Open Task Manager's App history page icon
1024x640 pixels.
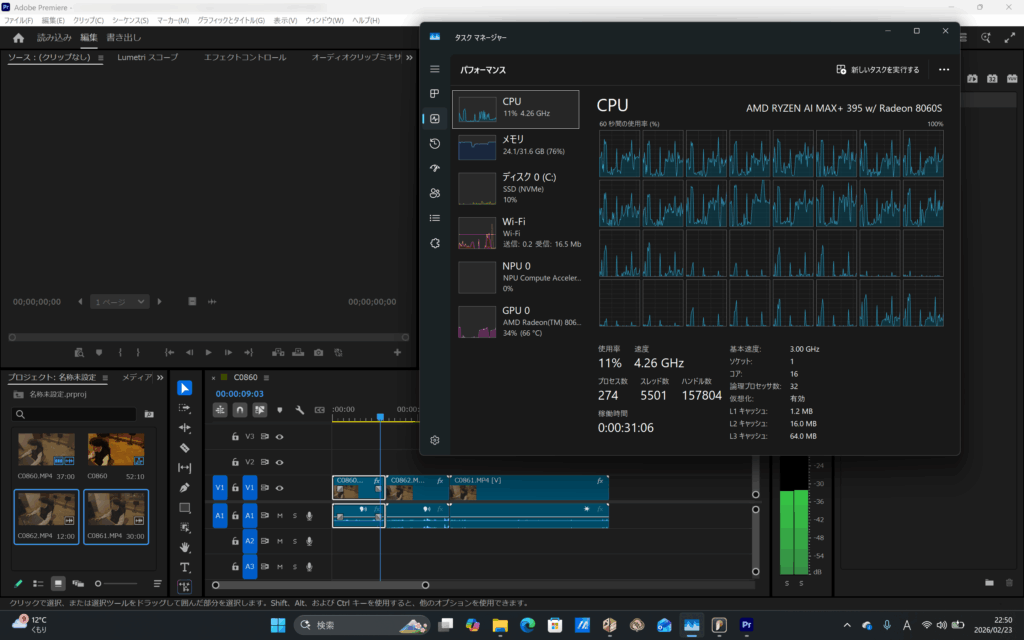pyautogui.click(x=434, y=144)
